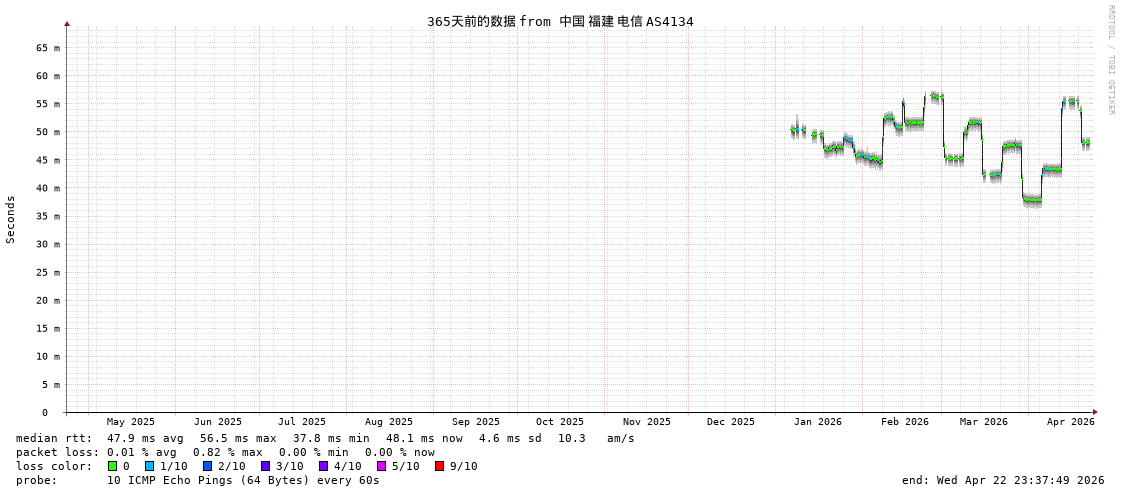Click the magenta 5/10 loss swatch
Image resolution: width=1121 pixels, height=494 pixels.
tap(381, 466)
